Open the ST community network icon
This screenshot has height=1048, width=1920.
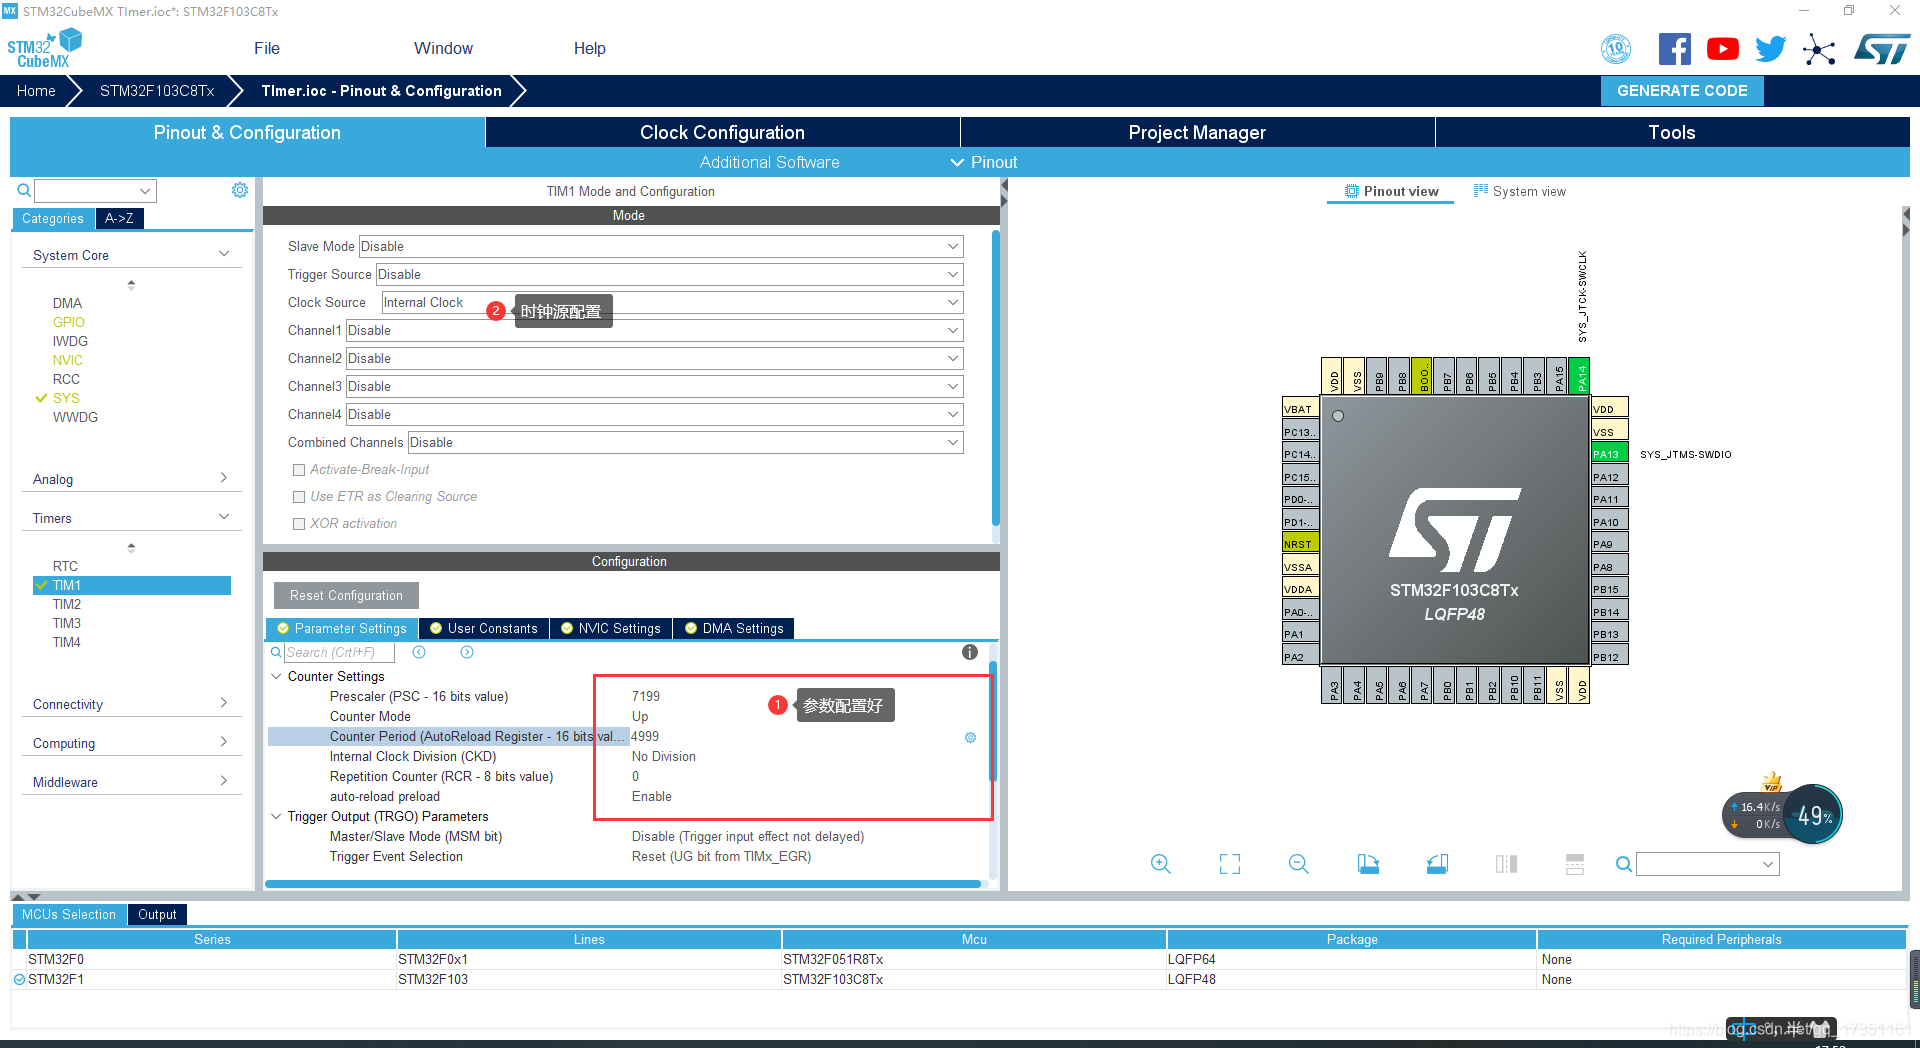click(1819, 49)
